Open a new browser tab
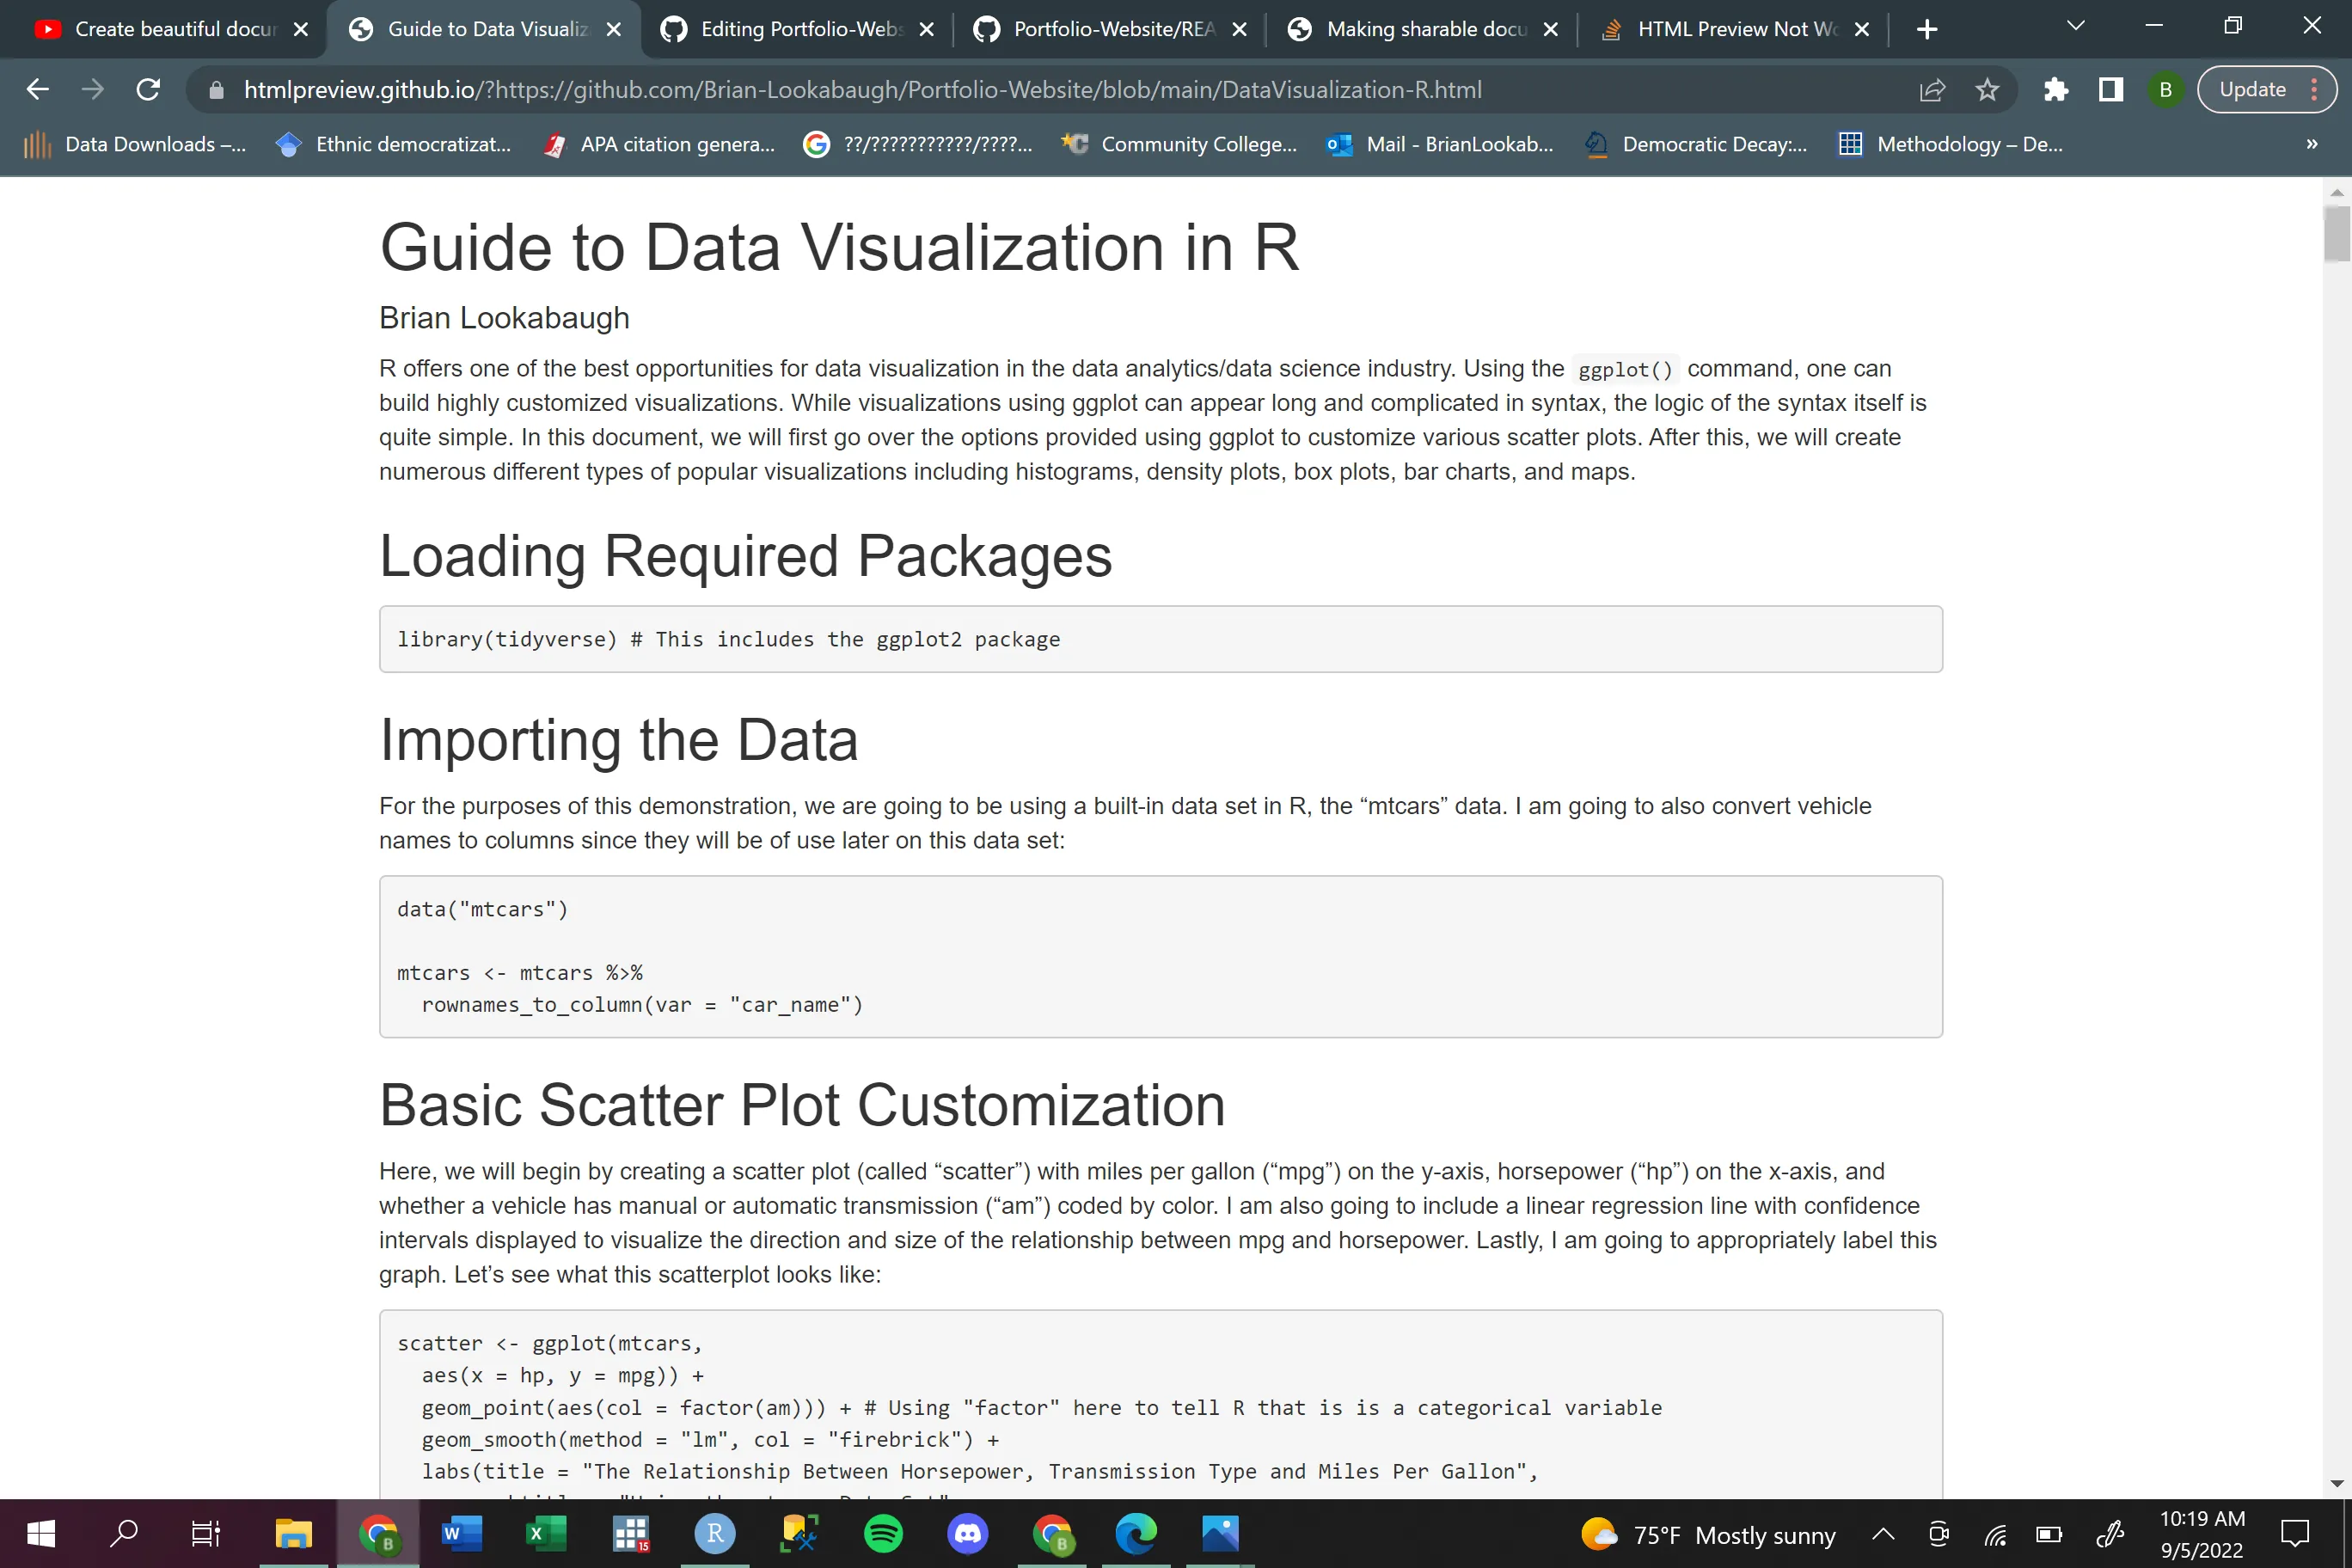 tap(1927, 29)
